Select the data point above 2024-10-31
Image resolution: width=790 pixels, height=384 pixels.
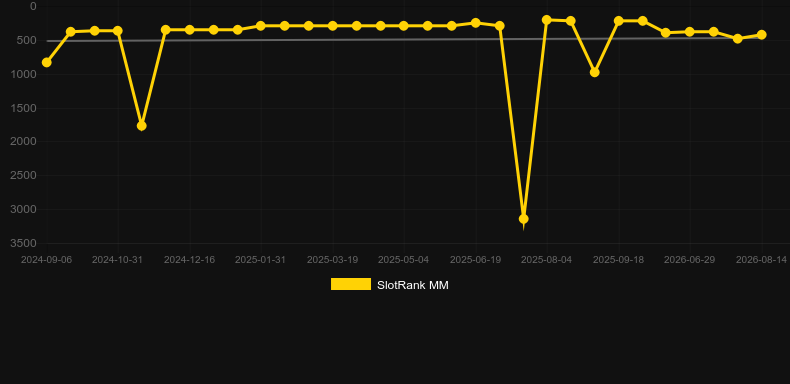pyautogui.click(x=117, y=31)
